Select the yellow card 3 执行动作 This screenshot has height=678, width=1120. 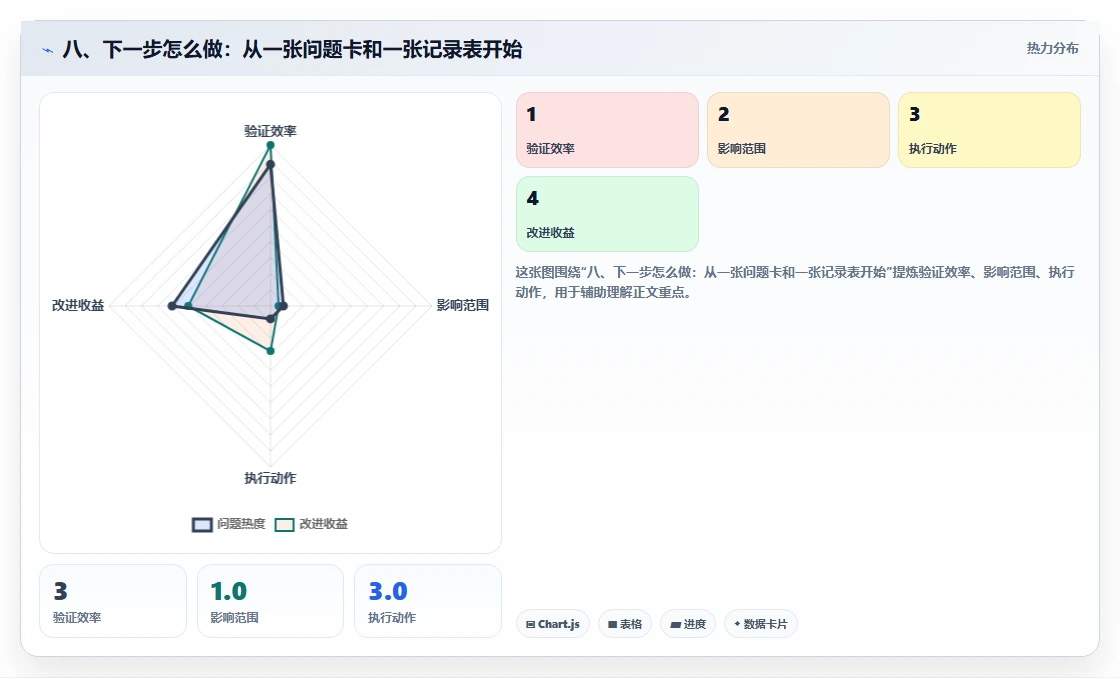pos(989,130)
